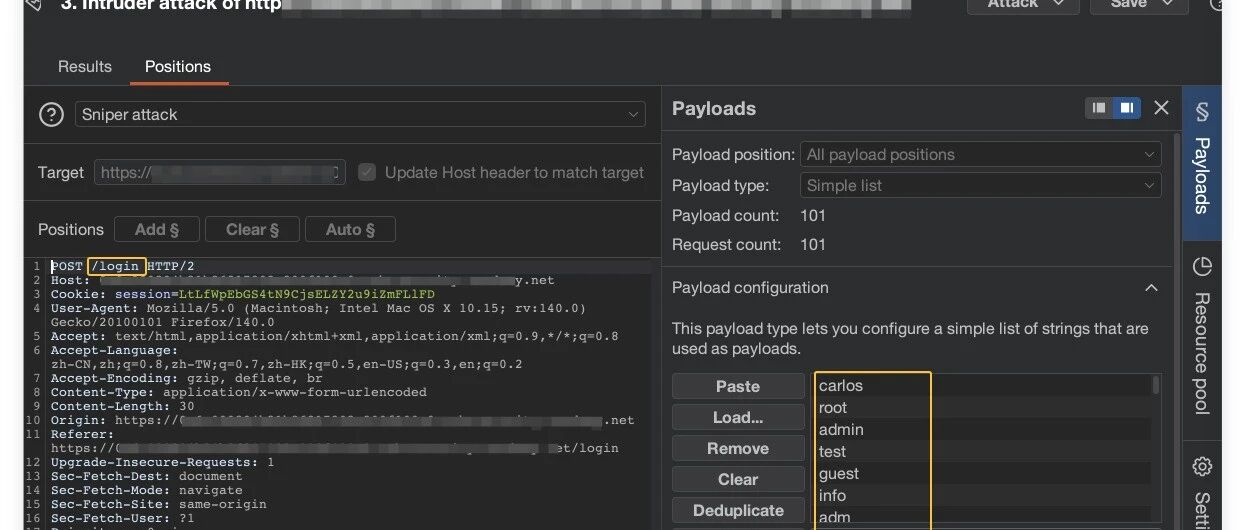
Task: Open the attack type help icon
Action: [51, 115]
